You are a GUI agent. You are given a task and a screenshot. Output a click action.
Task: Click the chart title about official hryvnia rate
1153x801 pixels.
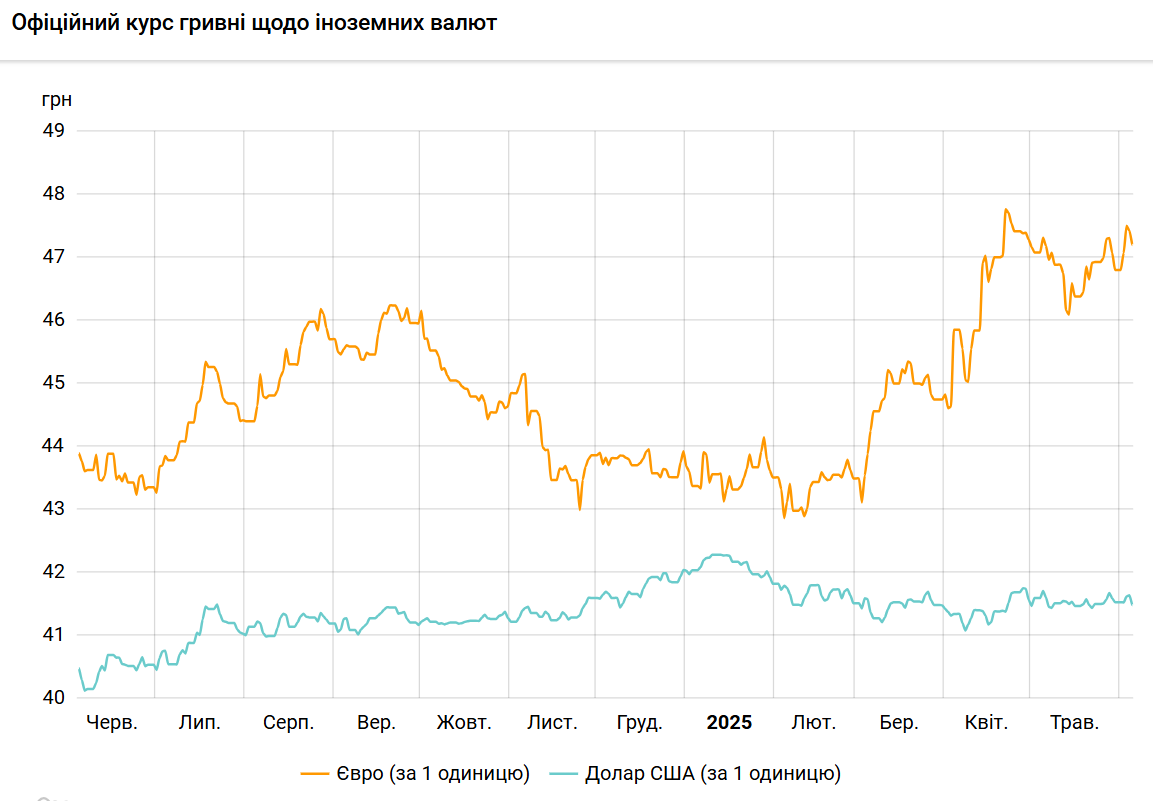pos(254,23)
